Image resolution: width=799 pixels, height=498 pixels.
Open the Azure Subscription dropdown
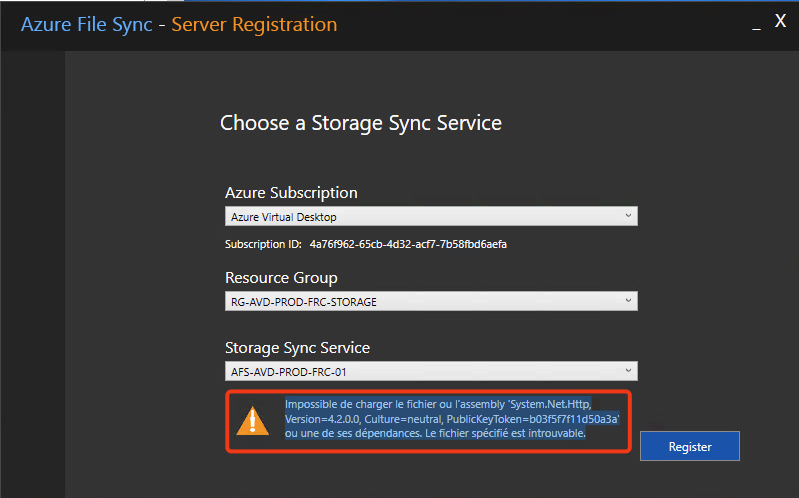[431, 216]
